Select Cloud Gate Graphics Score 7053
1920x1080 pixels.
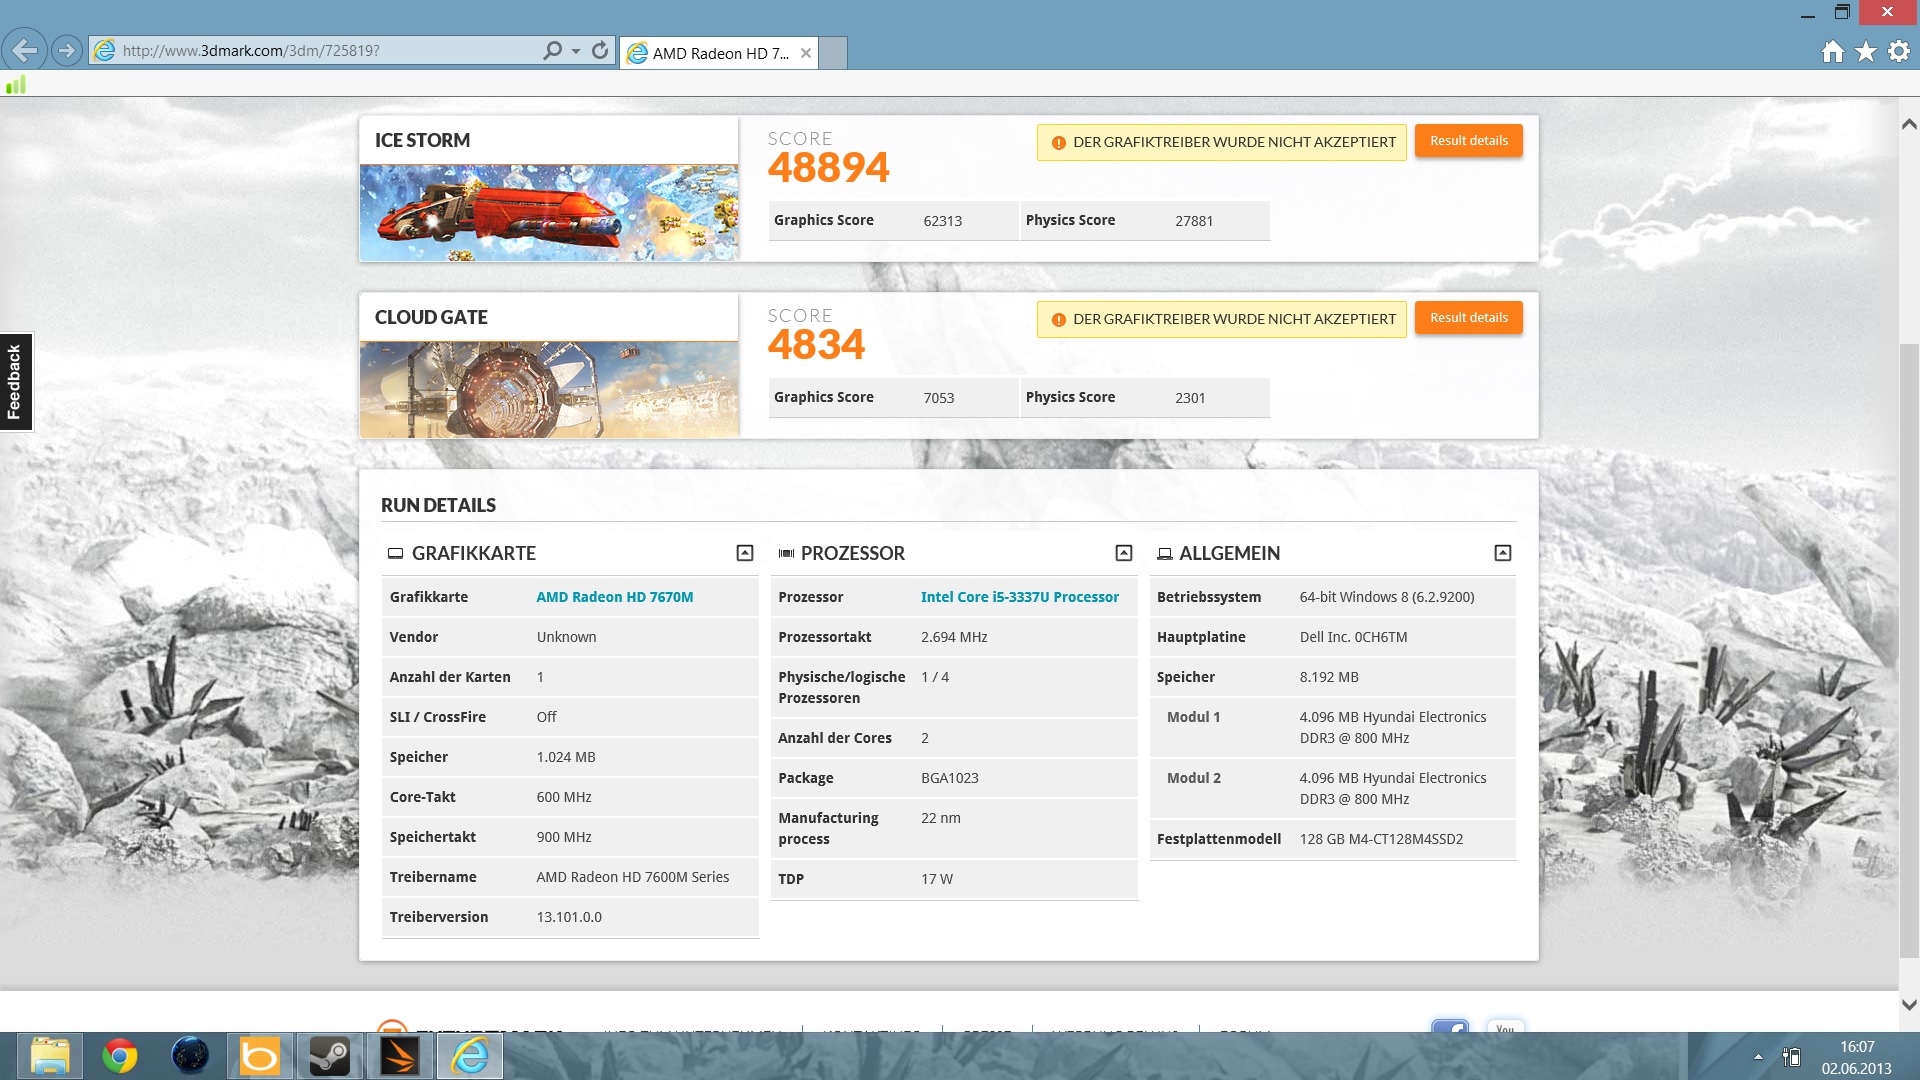pos(938,398)
